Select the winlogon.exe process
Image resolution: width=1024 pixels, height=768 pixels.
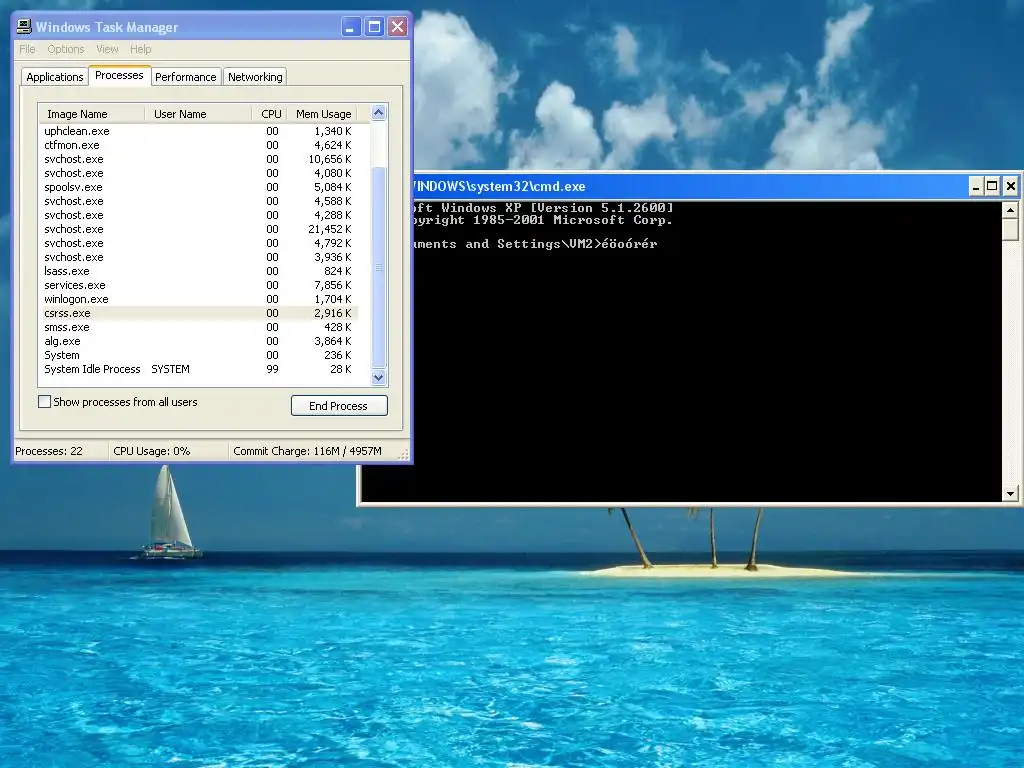(x=199, y=299)
